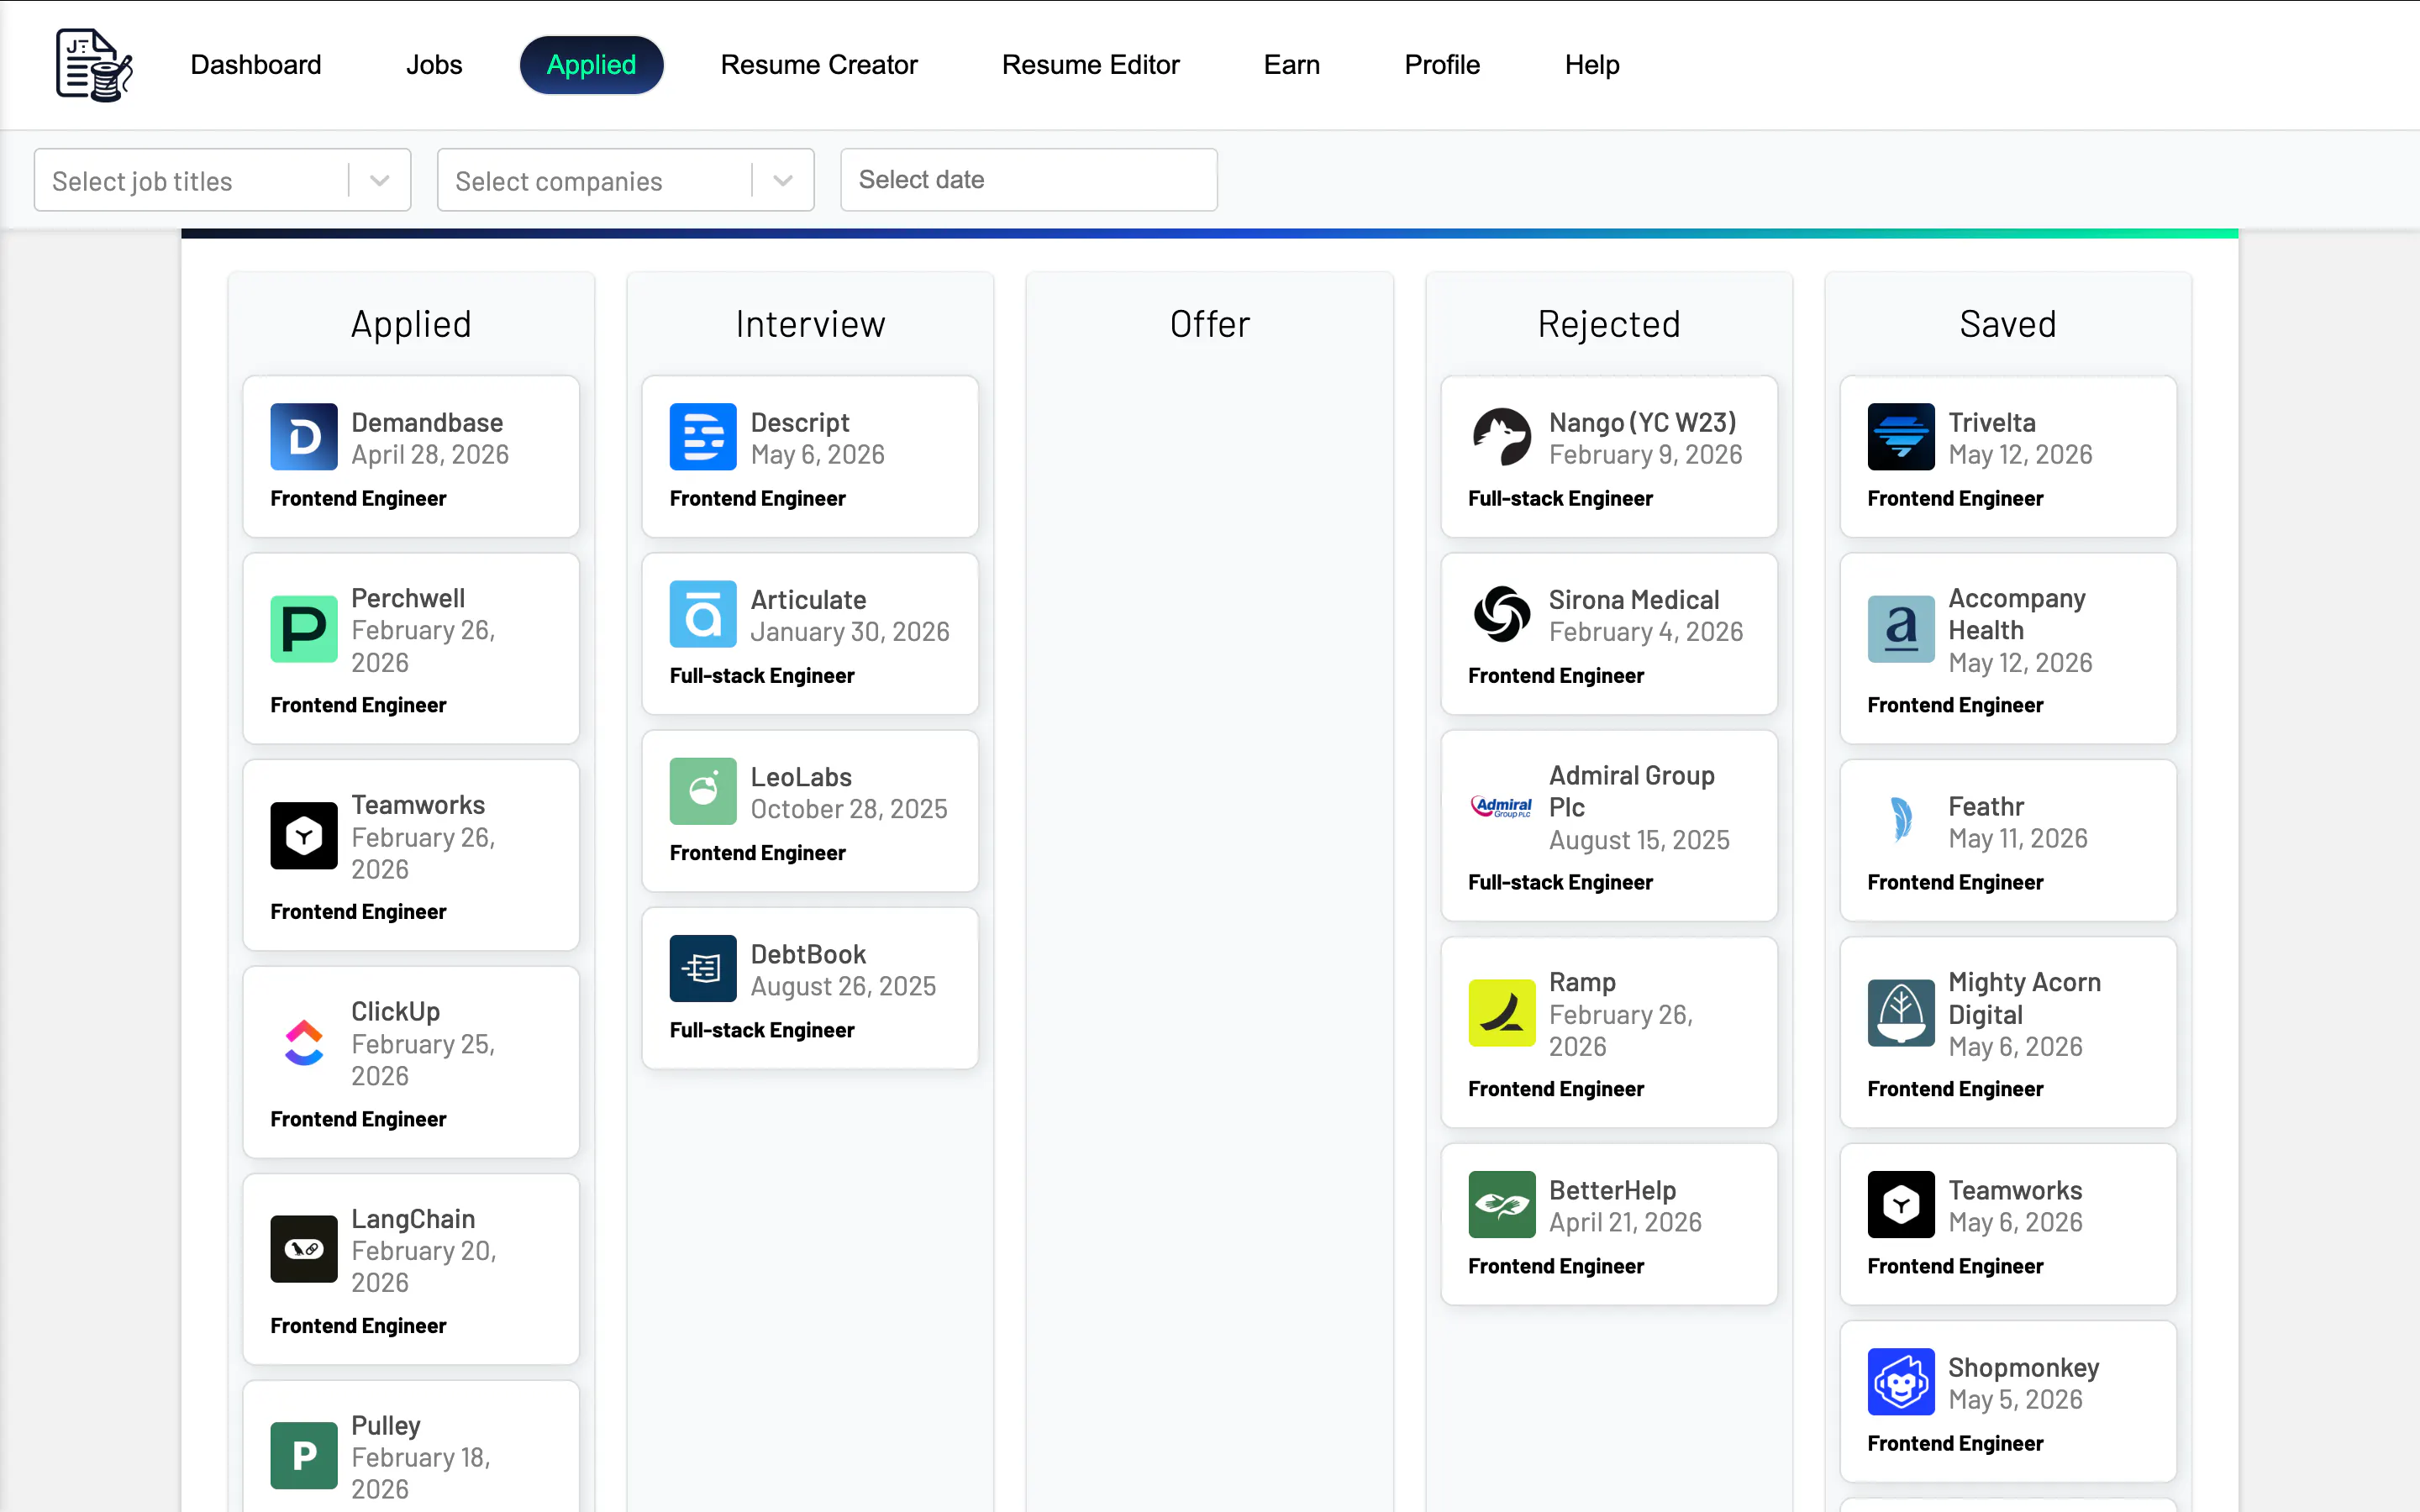The image size is (2420, 1512).
Task: Click the Shopmonkey monkey logo
Action: 1901,1382
